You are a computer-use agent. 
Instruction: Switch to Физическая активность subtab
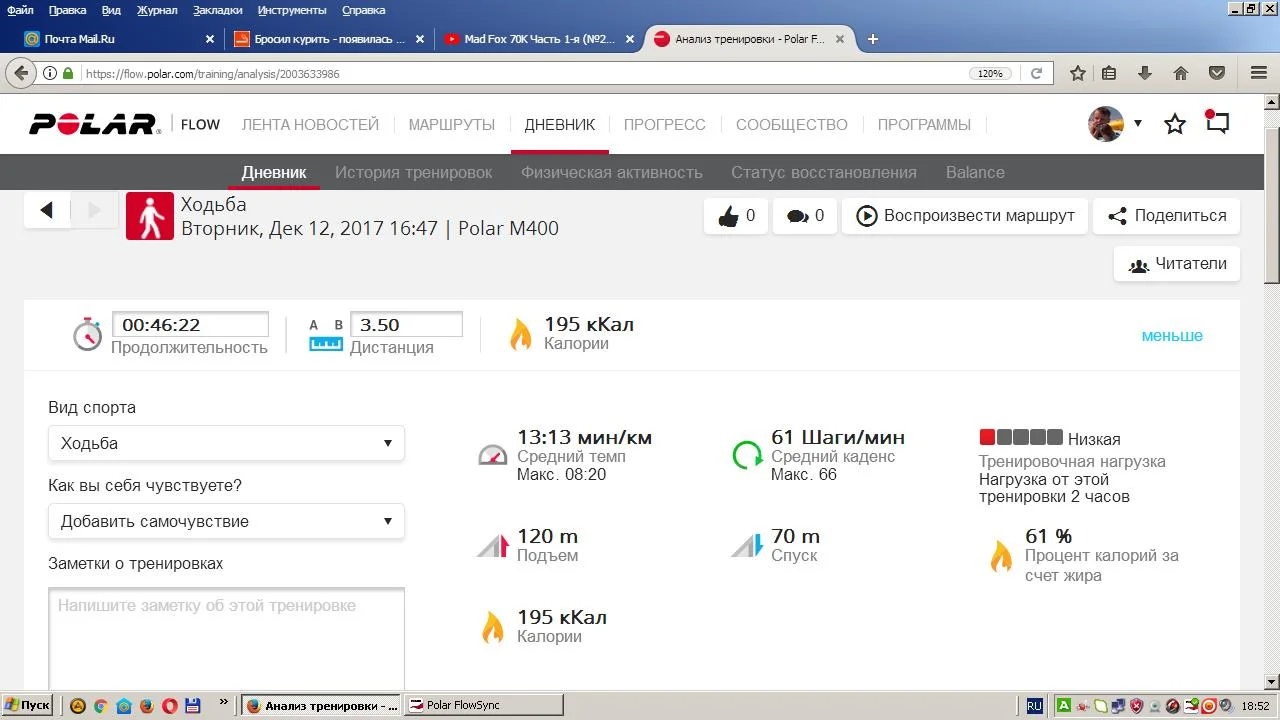pos(612,172)
